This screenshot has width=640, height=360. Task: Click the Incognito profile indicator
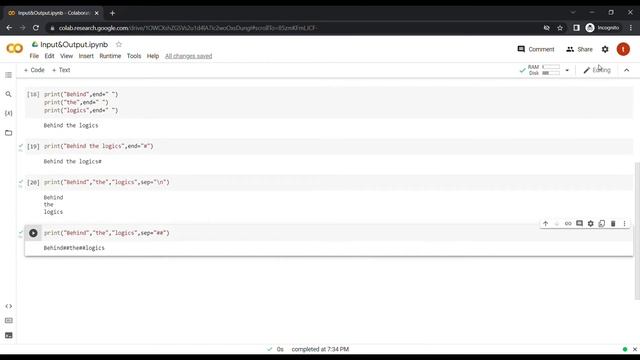tap(602, 28)
